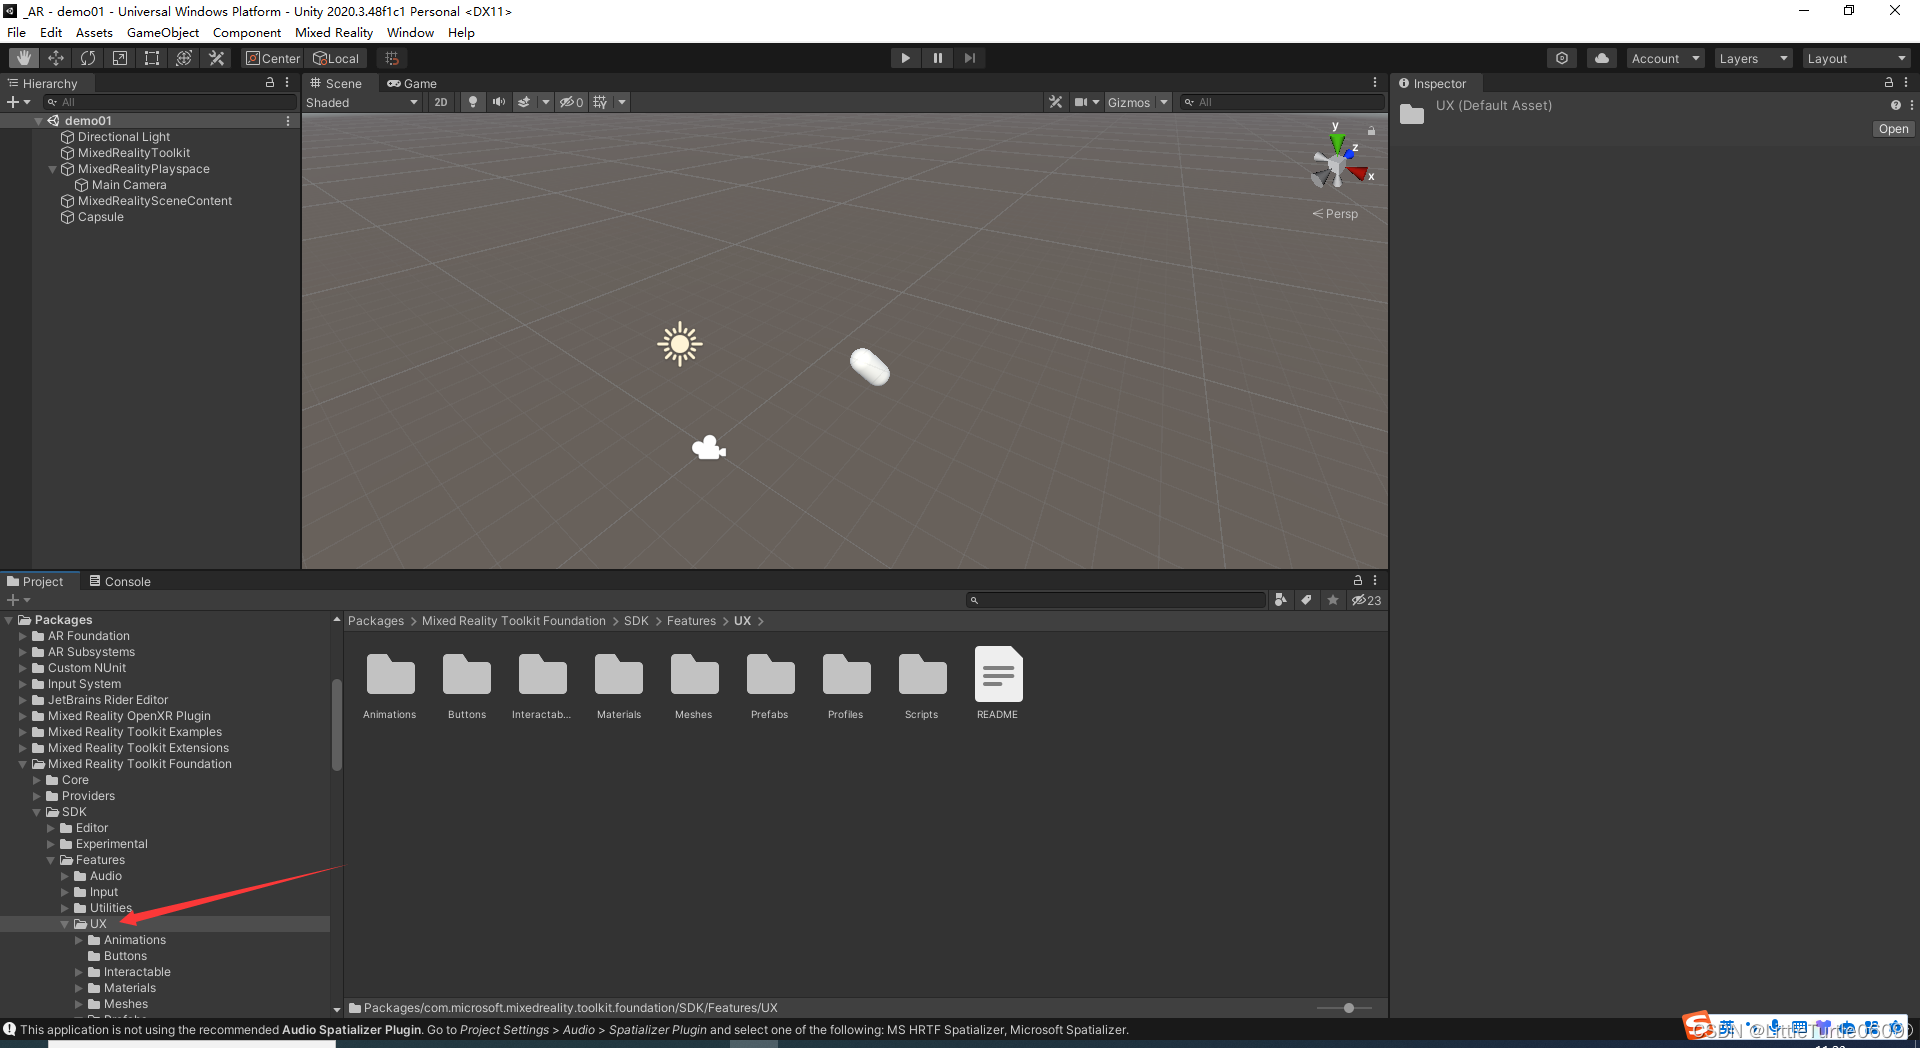Search by type icon in Project
This screenshot has height=1048, width=1920.
[x=1280, y=600]
